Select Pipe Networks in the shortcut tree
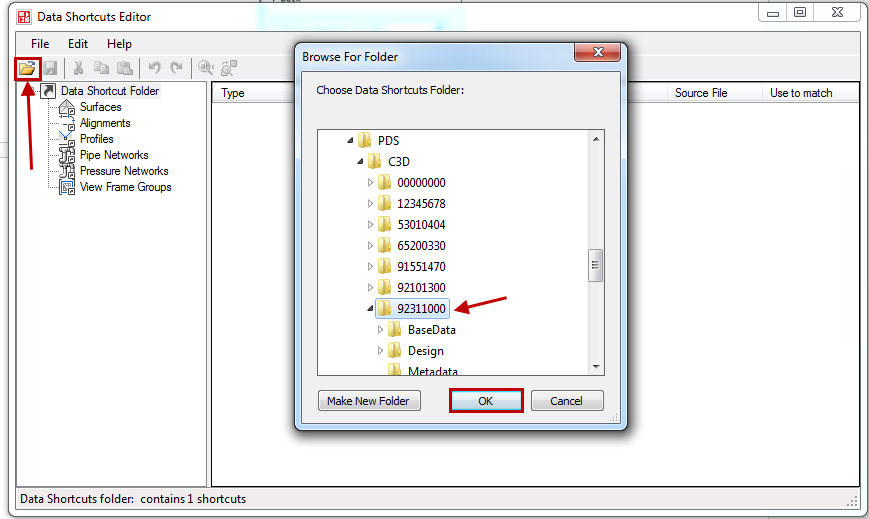The image size is (869, 519). [x=114, y=155]
